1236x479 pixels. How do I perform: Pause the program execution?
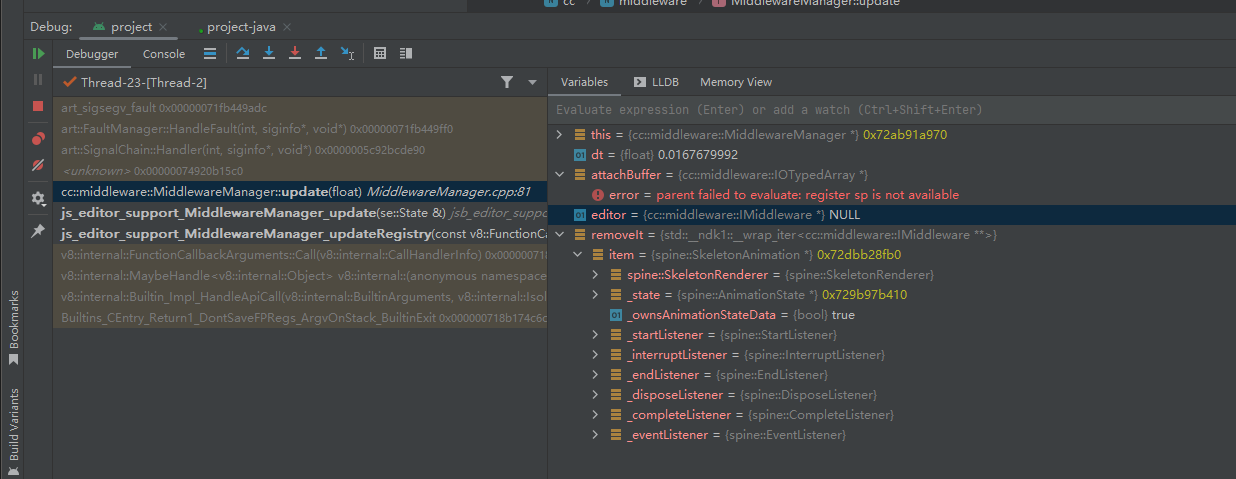(38, 79)
